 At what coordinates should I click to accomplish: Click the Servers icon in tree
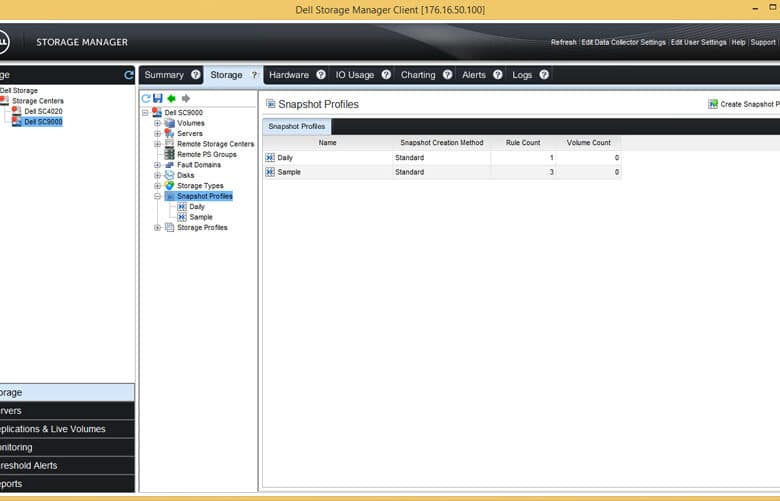coord(169,133)
